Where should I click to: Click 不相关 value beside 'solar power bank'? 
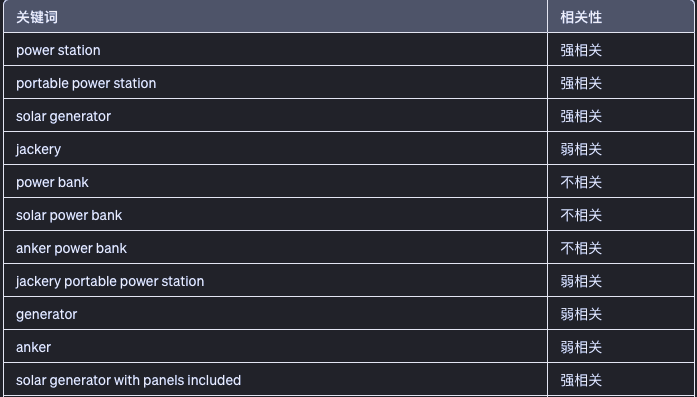581,215
